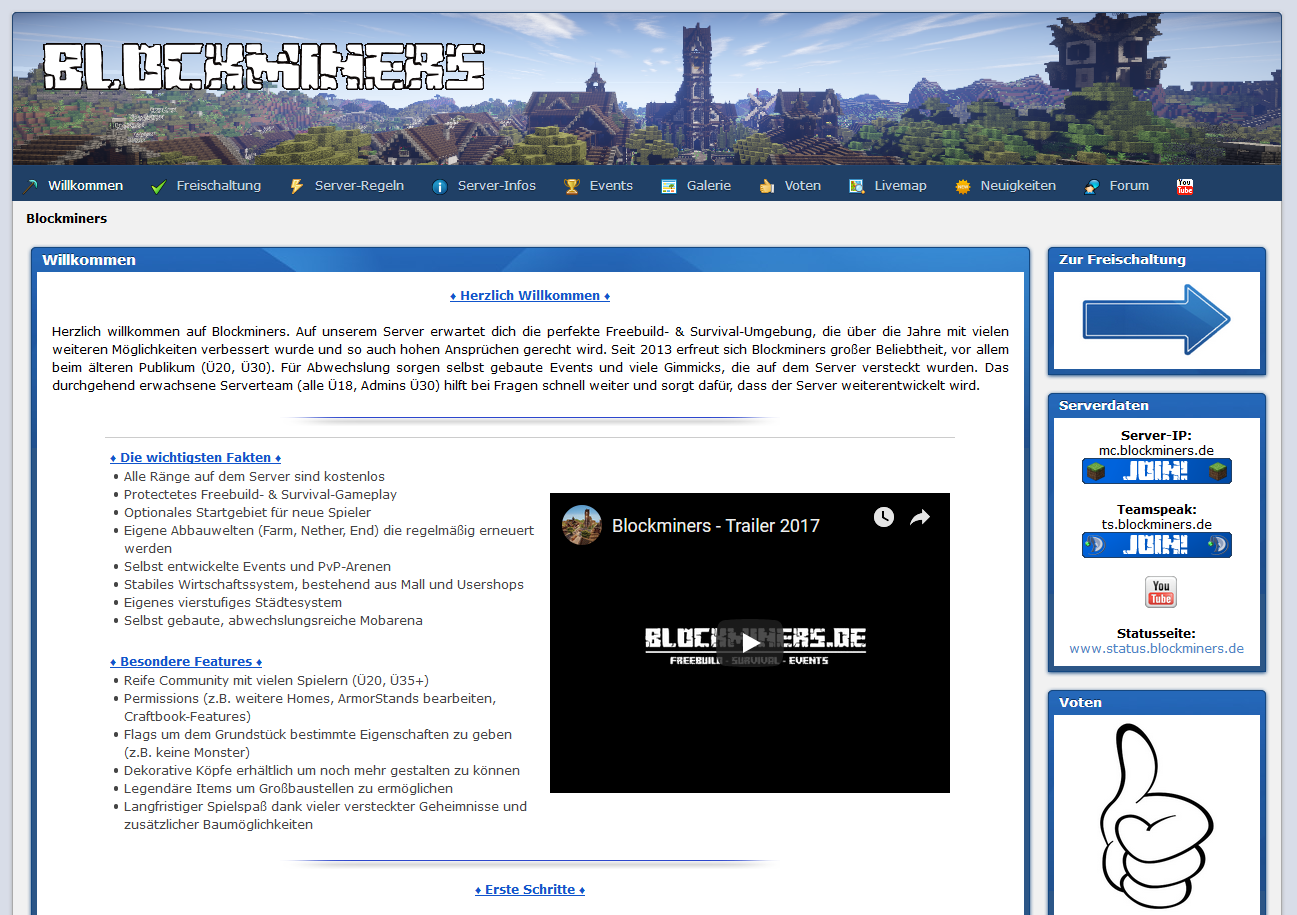Click the channel avatar on the trailer video

click(x=582, y=525)
